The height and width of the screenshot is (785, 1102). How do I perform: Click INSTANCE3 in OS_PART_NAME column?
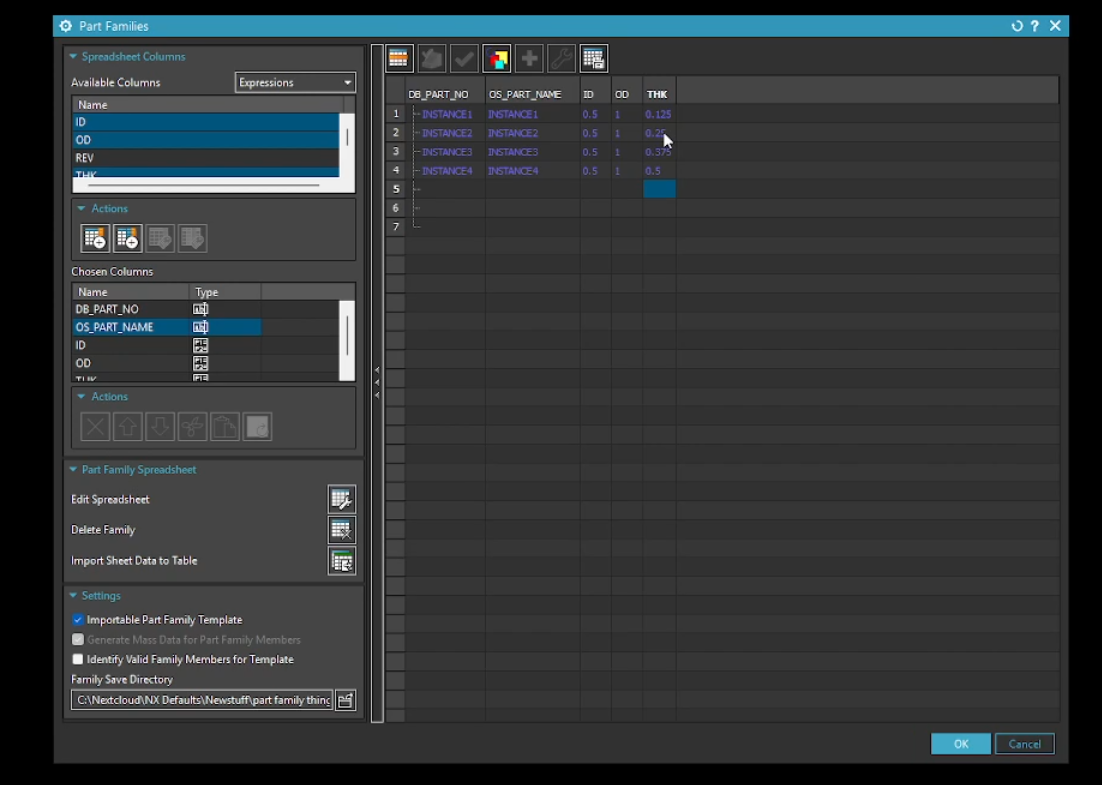(x=512, y=152)
